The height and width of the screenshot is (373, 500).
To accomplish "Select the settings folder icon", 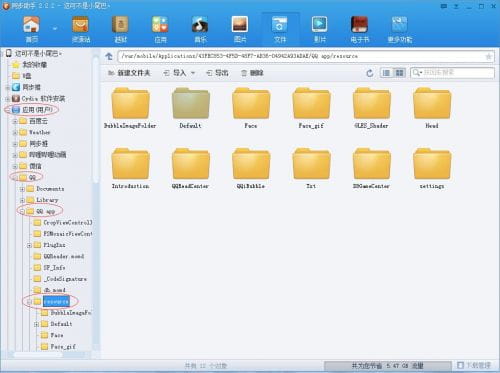I will point(432,164).
